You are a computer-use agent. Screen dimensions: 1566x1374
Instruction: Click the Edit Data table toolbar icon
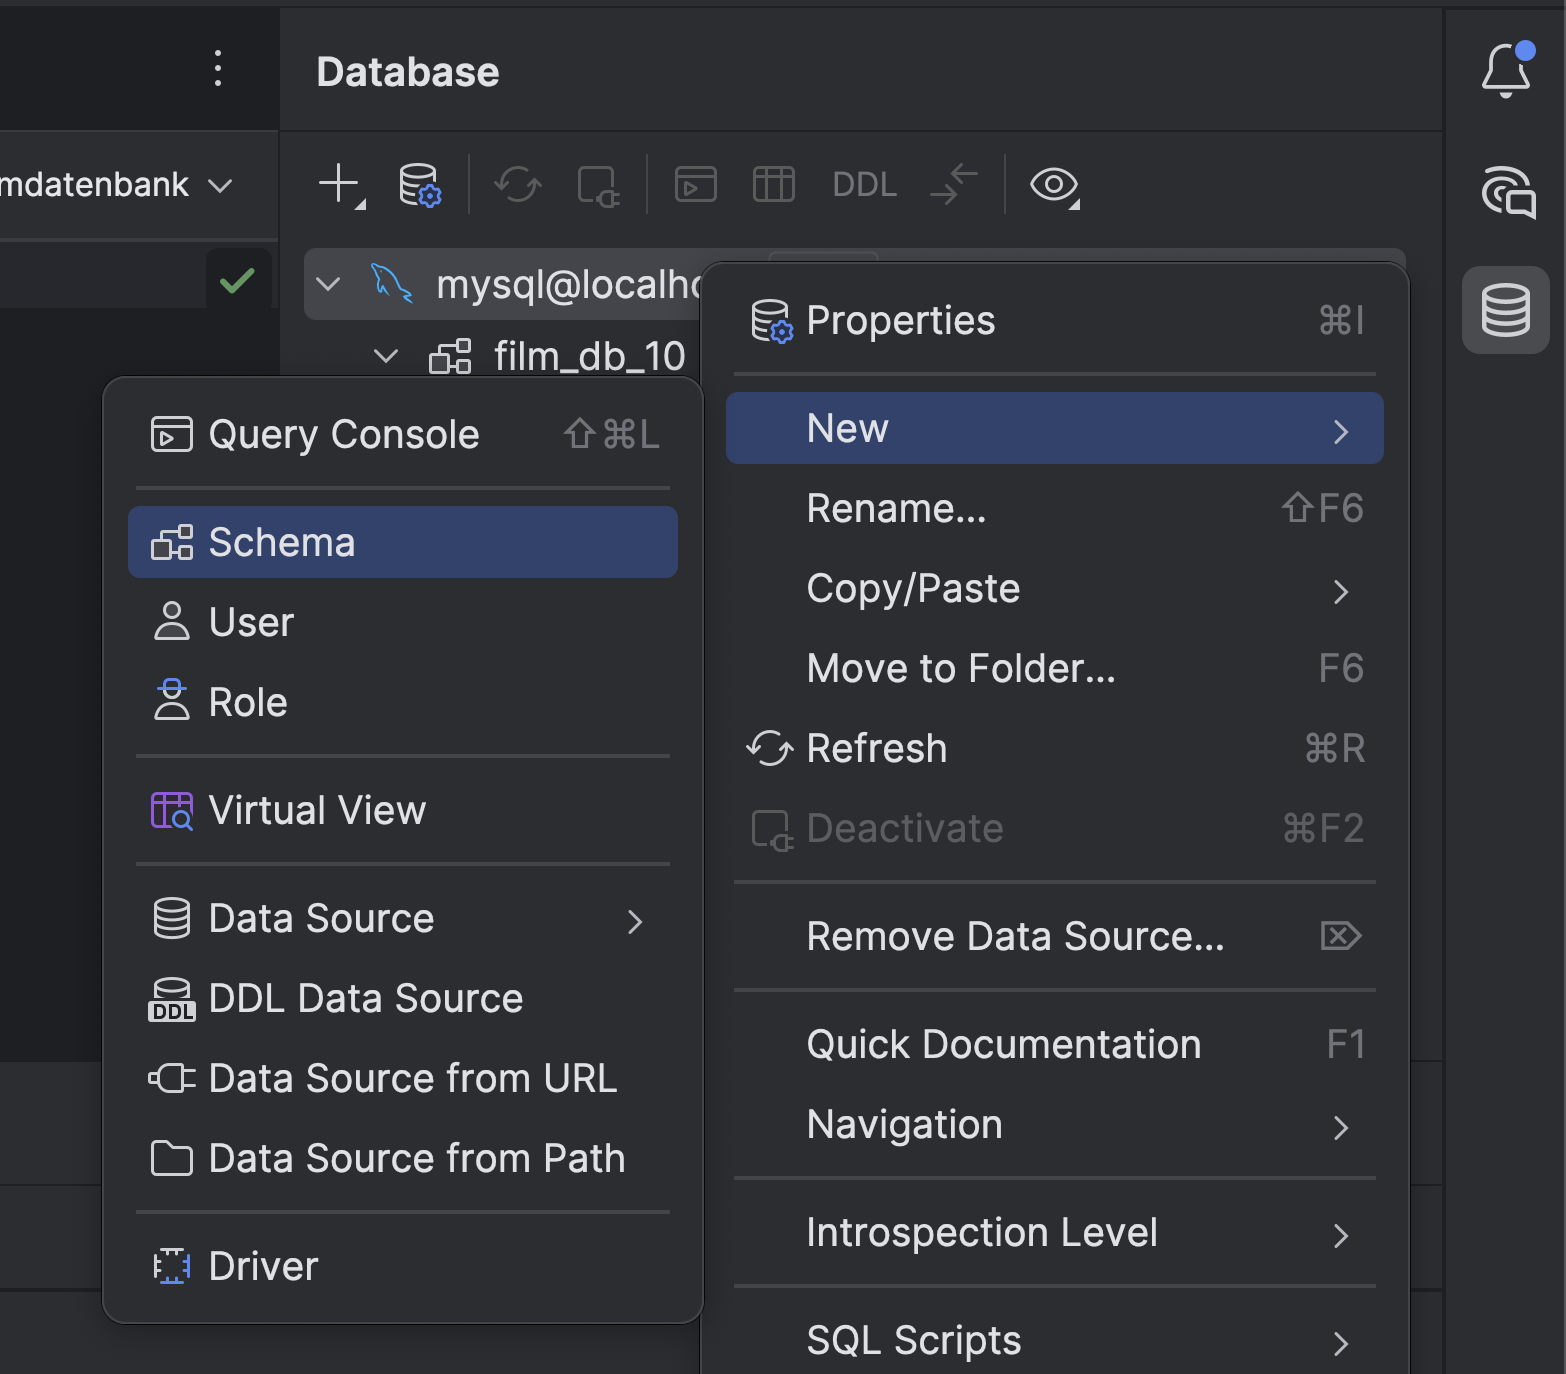(x=773, y=185)
